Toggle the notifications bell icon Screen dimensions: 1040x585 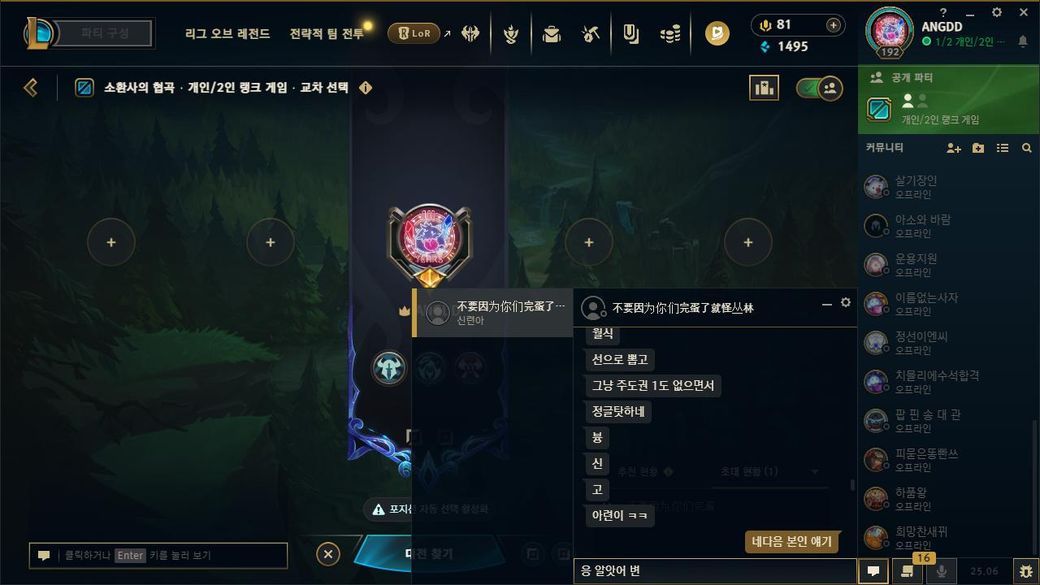point(1023,41)
